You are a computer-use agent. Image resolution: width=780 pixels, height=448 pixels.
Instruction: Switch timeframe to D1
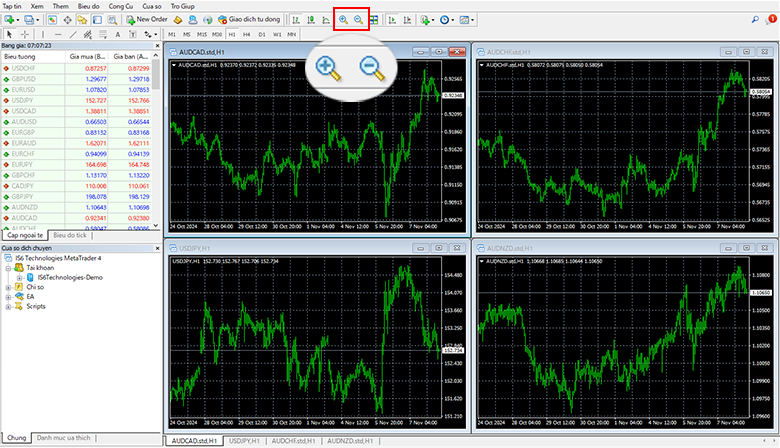point(262,34)
